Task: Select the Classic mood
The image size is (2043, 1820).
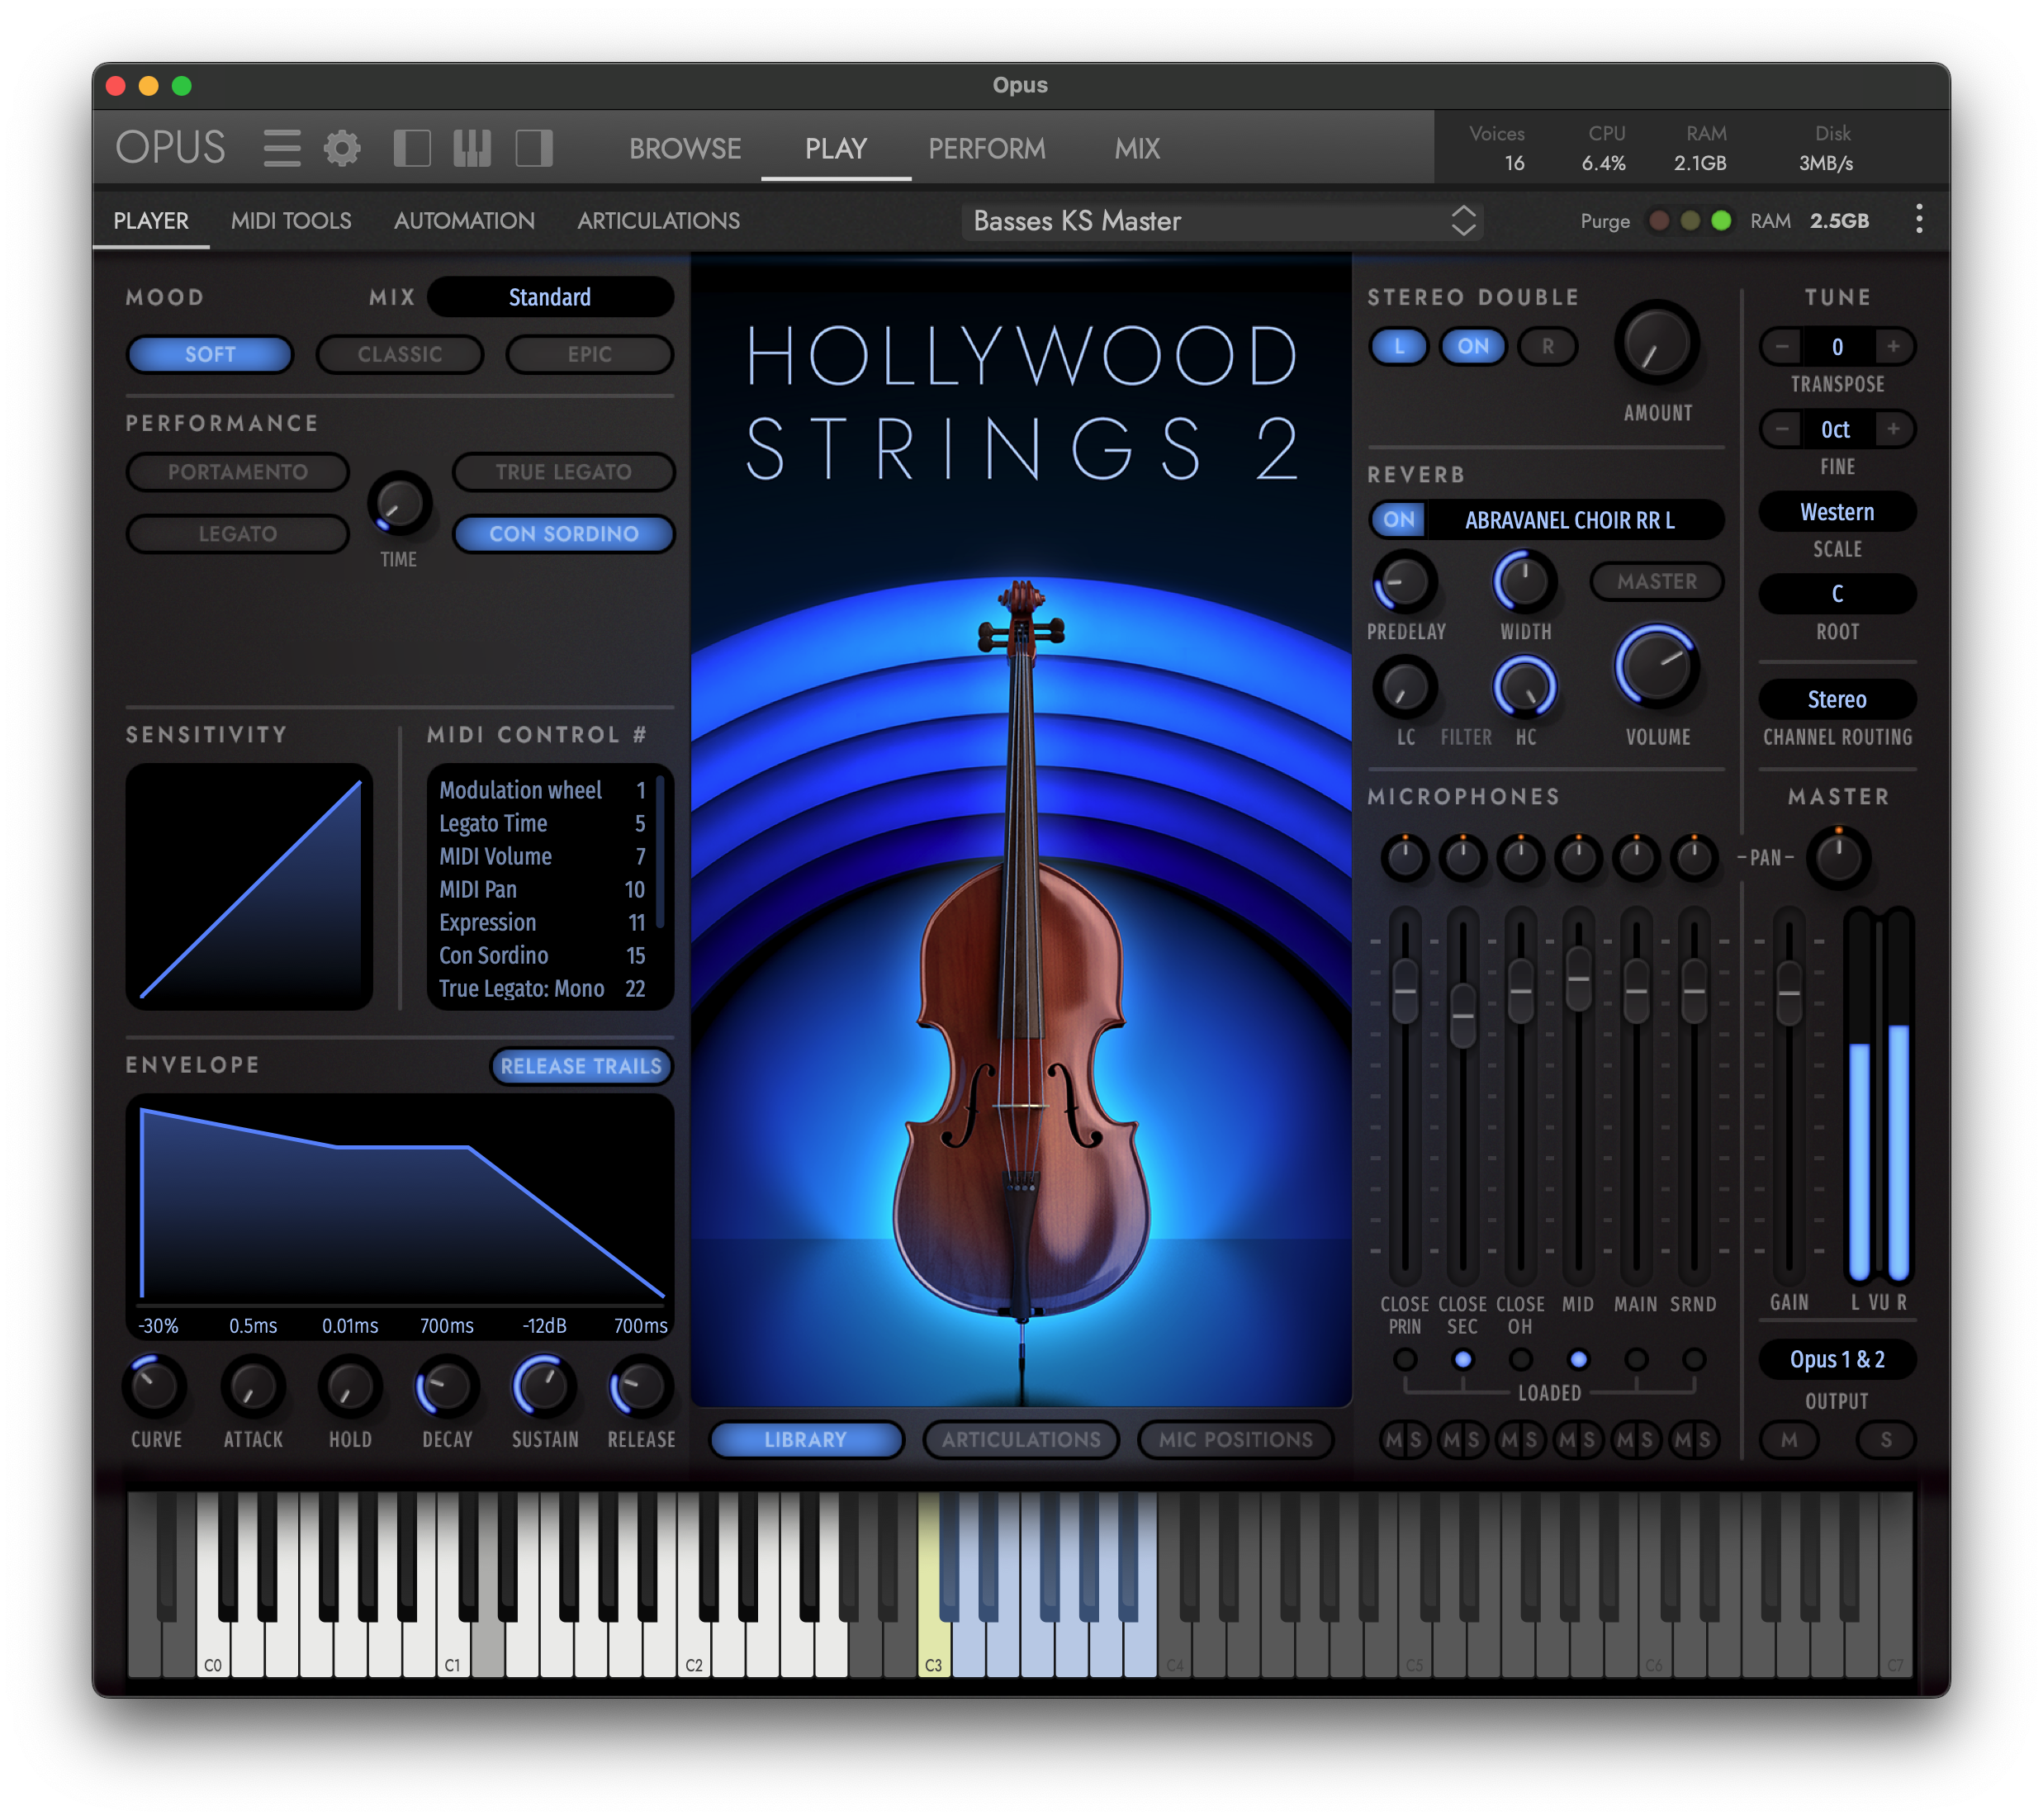Action: click(x=400, y=354)
